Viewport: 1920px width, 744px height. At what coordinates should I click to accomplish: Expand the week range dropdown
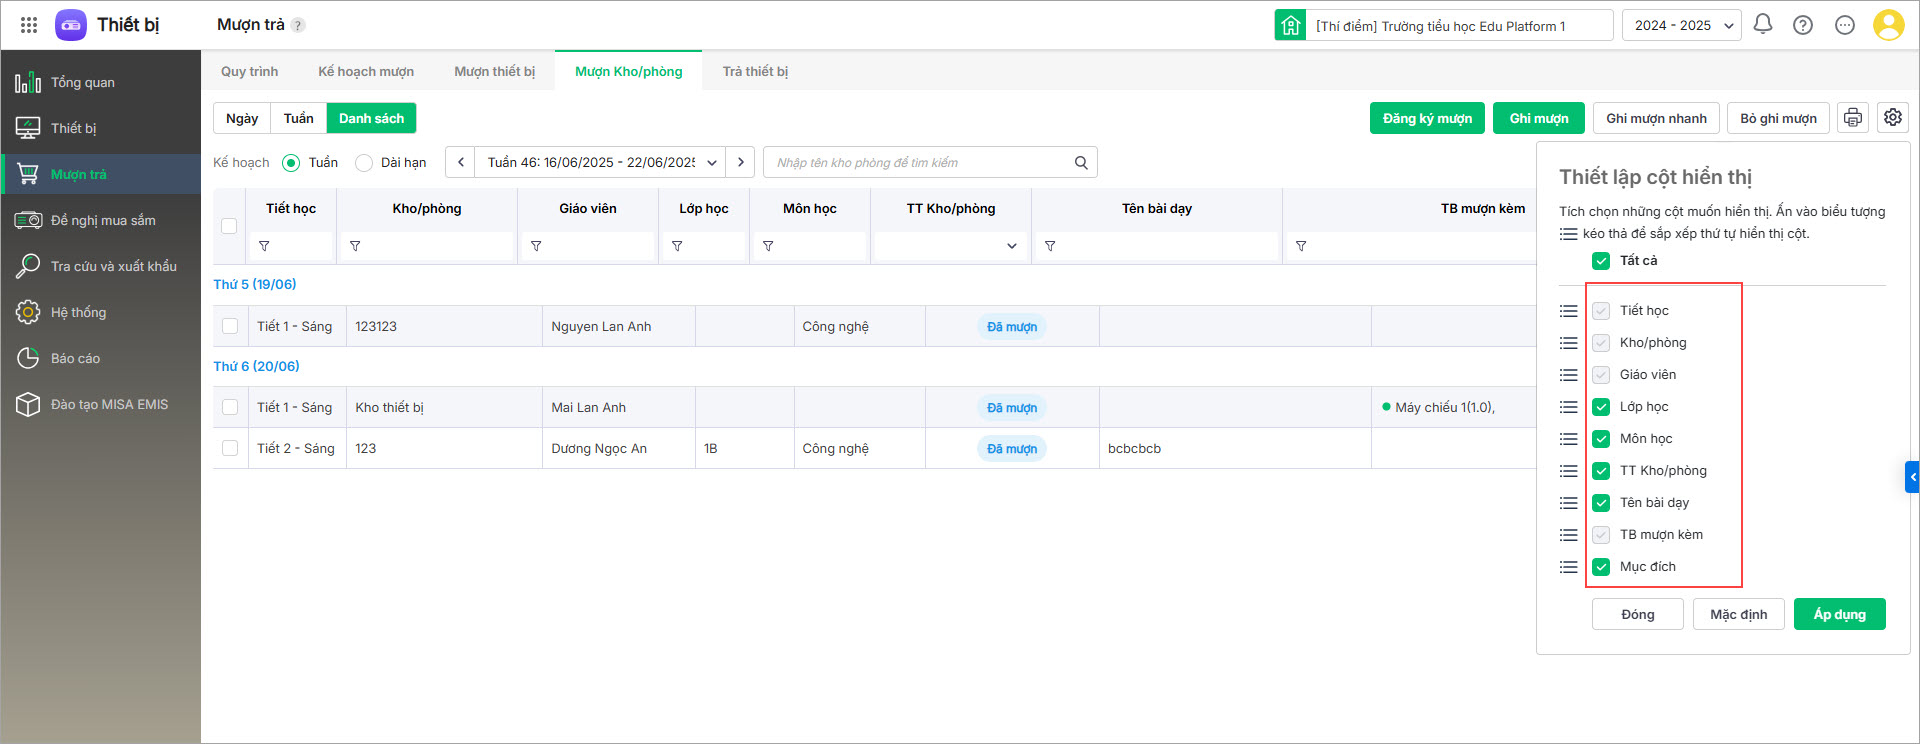click(712, 163)
